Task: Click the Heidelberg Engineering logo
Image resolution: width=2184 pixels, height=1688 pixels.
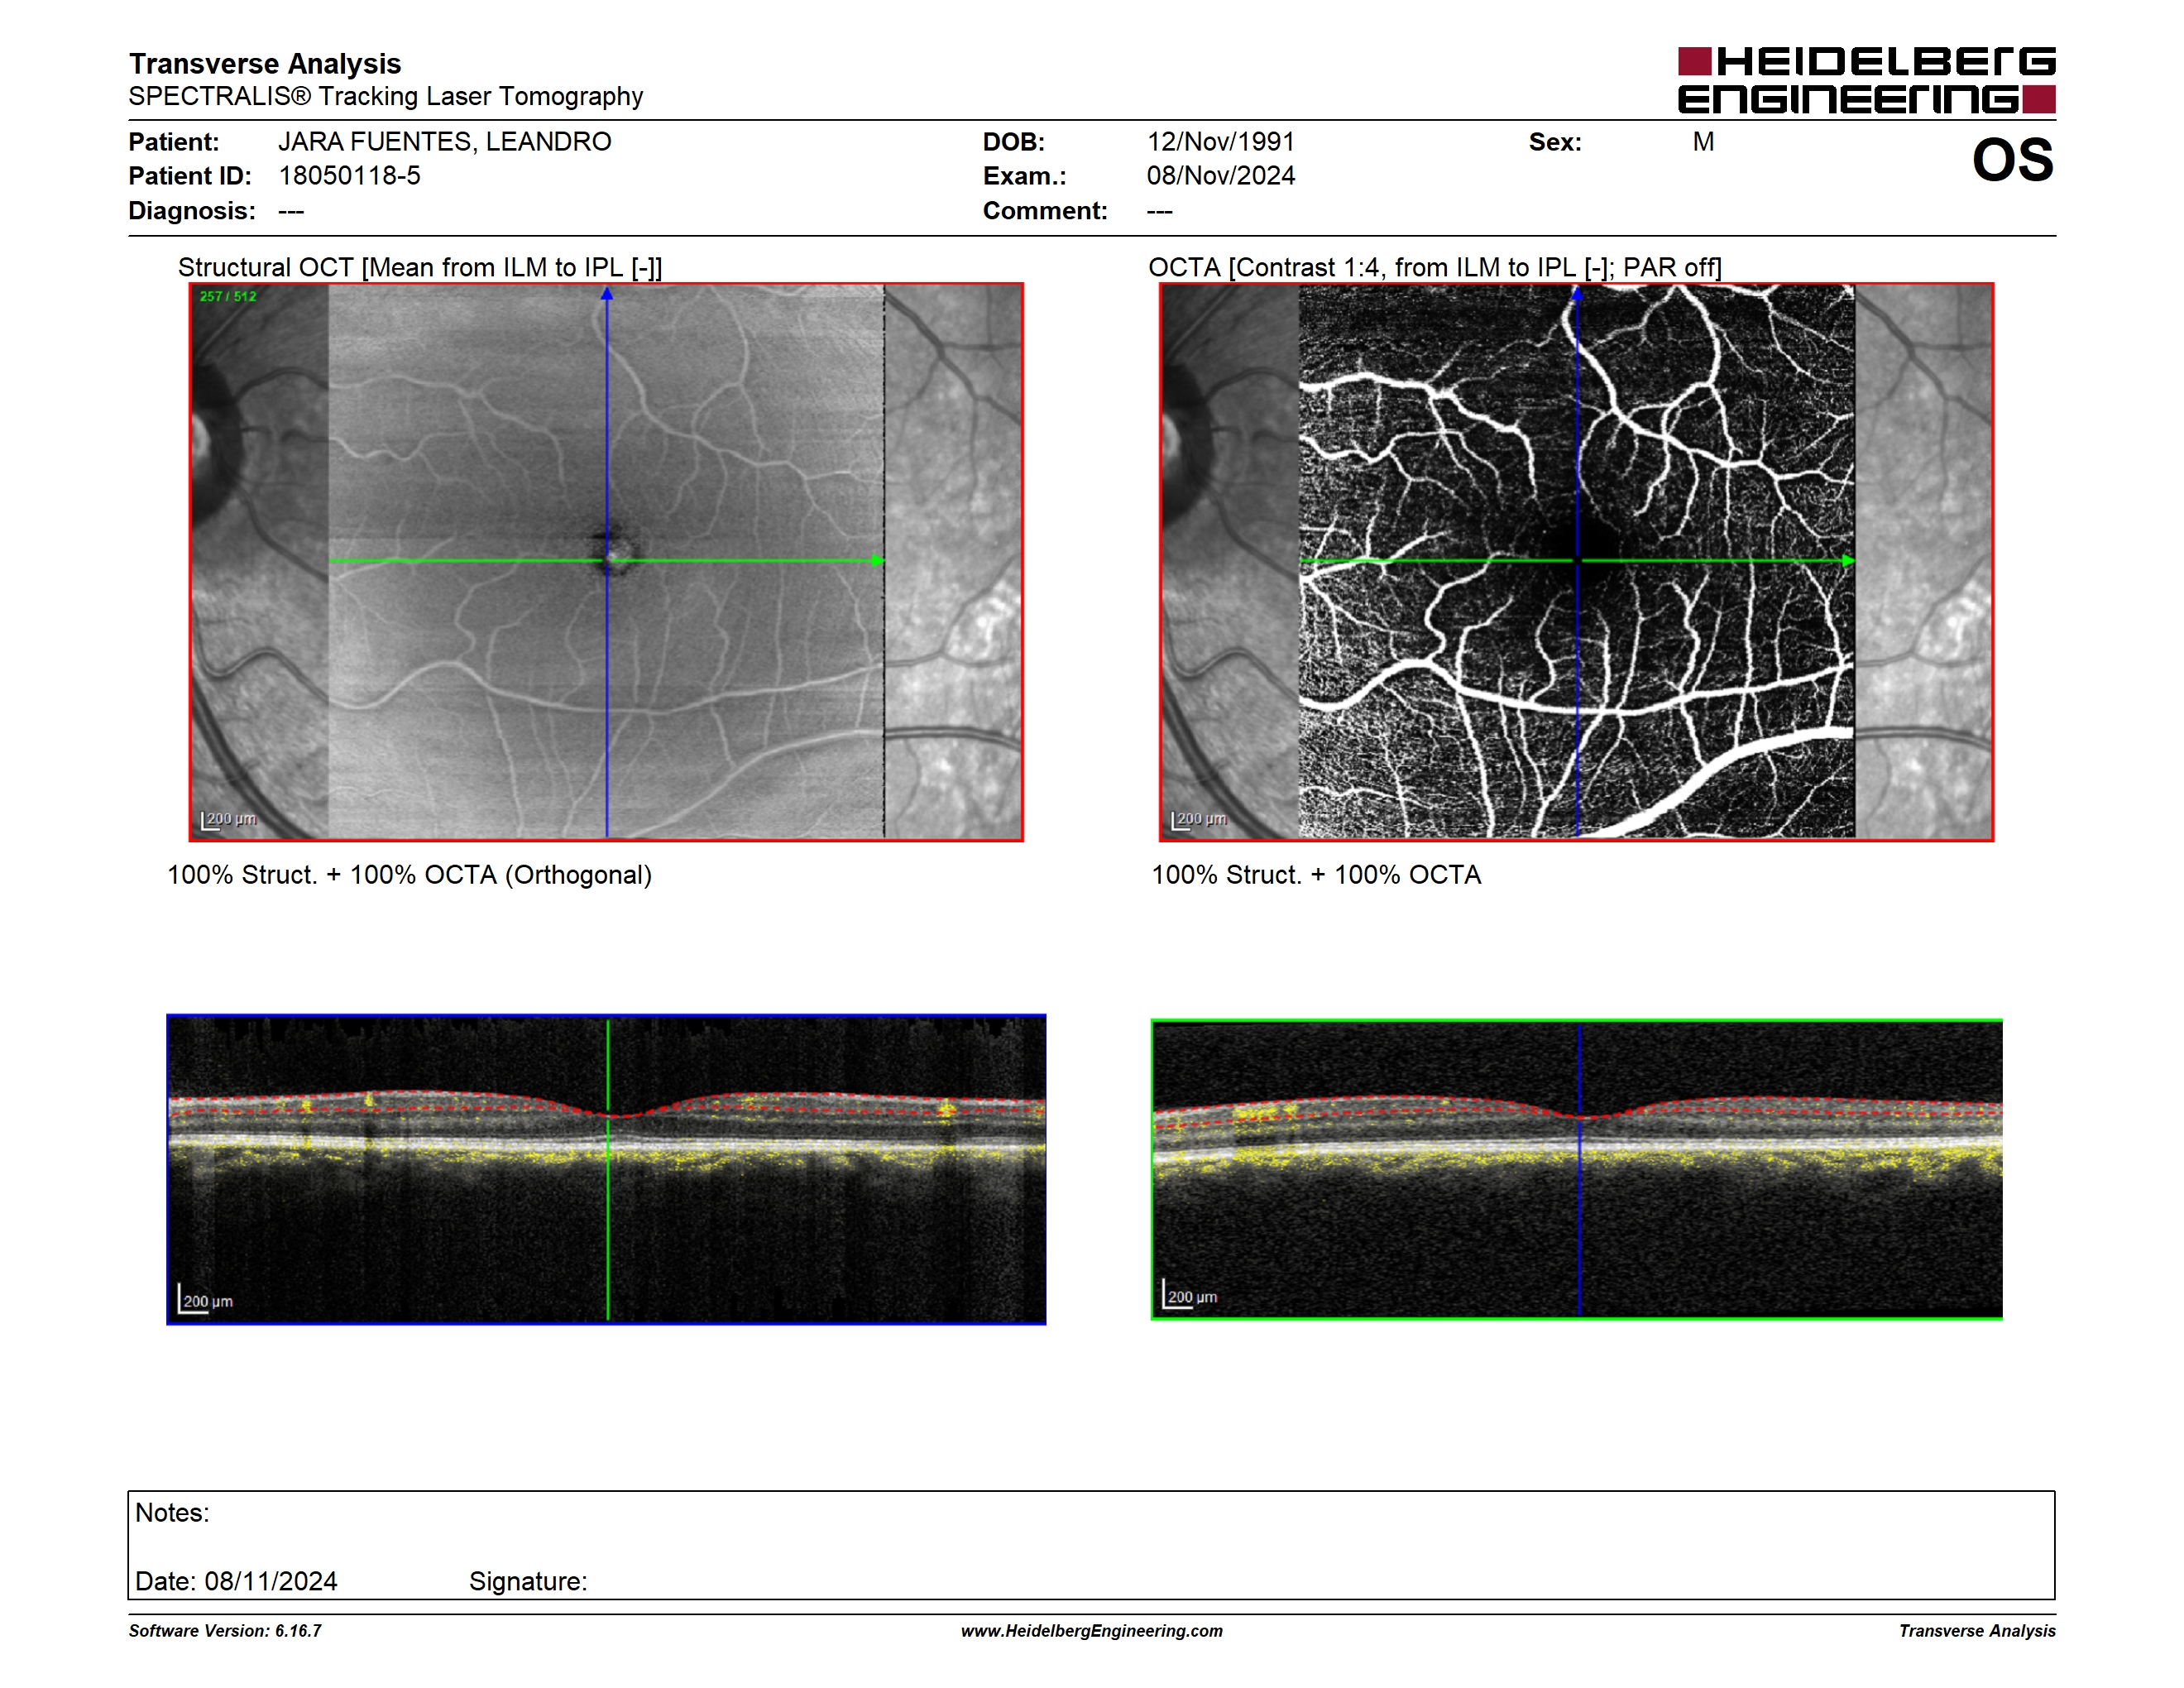Action: click(1866, 80)
